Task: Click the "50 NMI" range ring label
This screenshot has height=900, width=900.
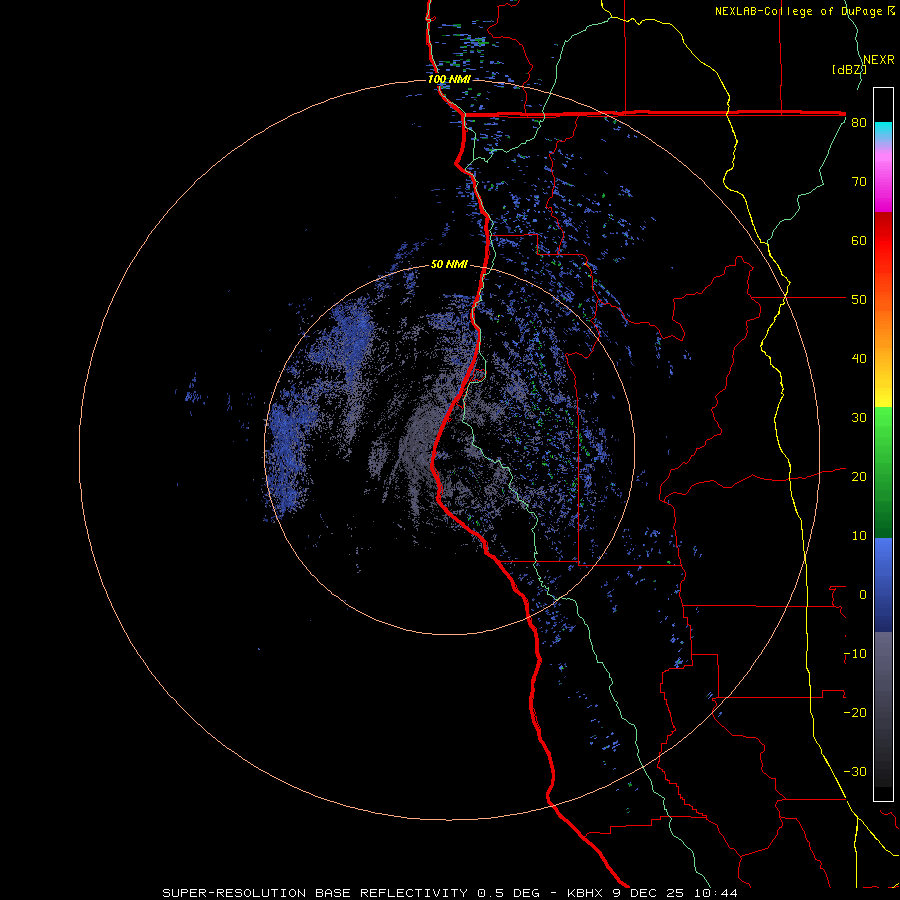Action: pos(449,265)
